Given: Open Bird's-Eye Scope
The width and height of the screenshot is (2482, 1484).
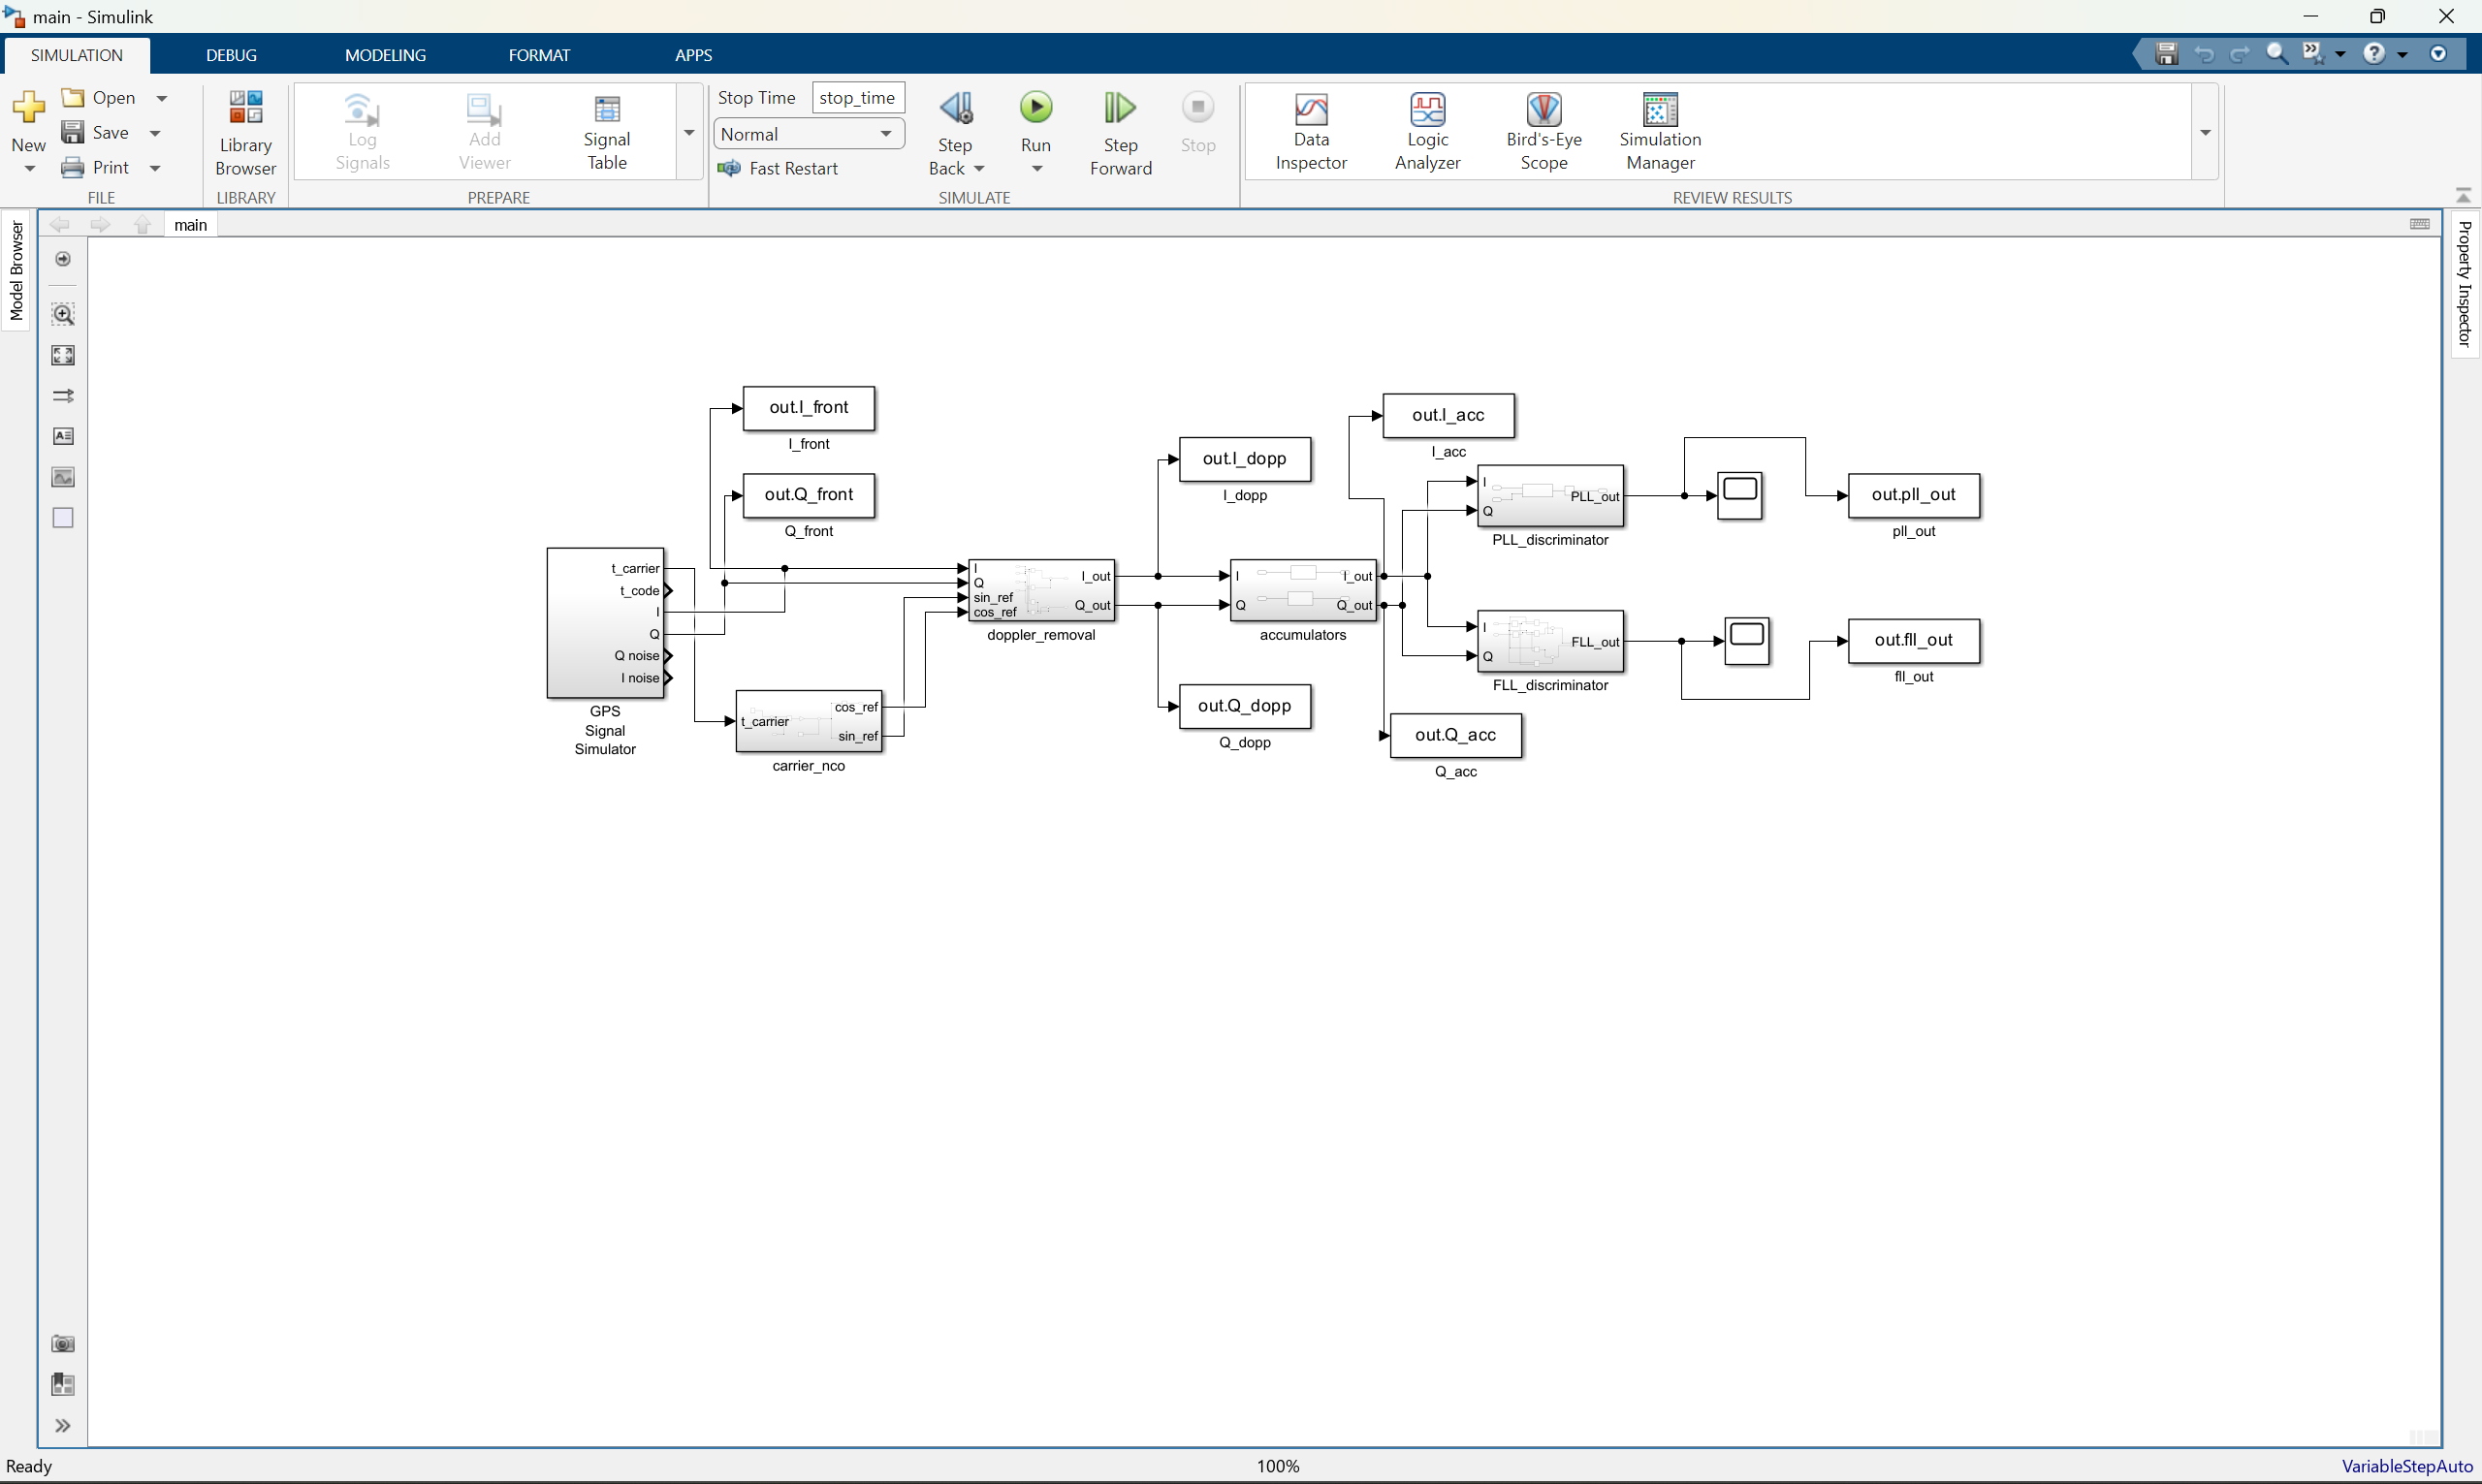Looking at the screenshot, I should (1543, 133).
